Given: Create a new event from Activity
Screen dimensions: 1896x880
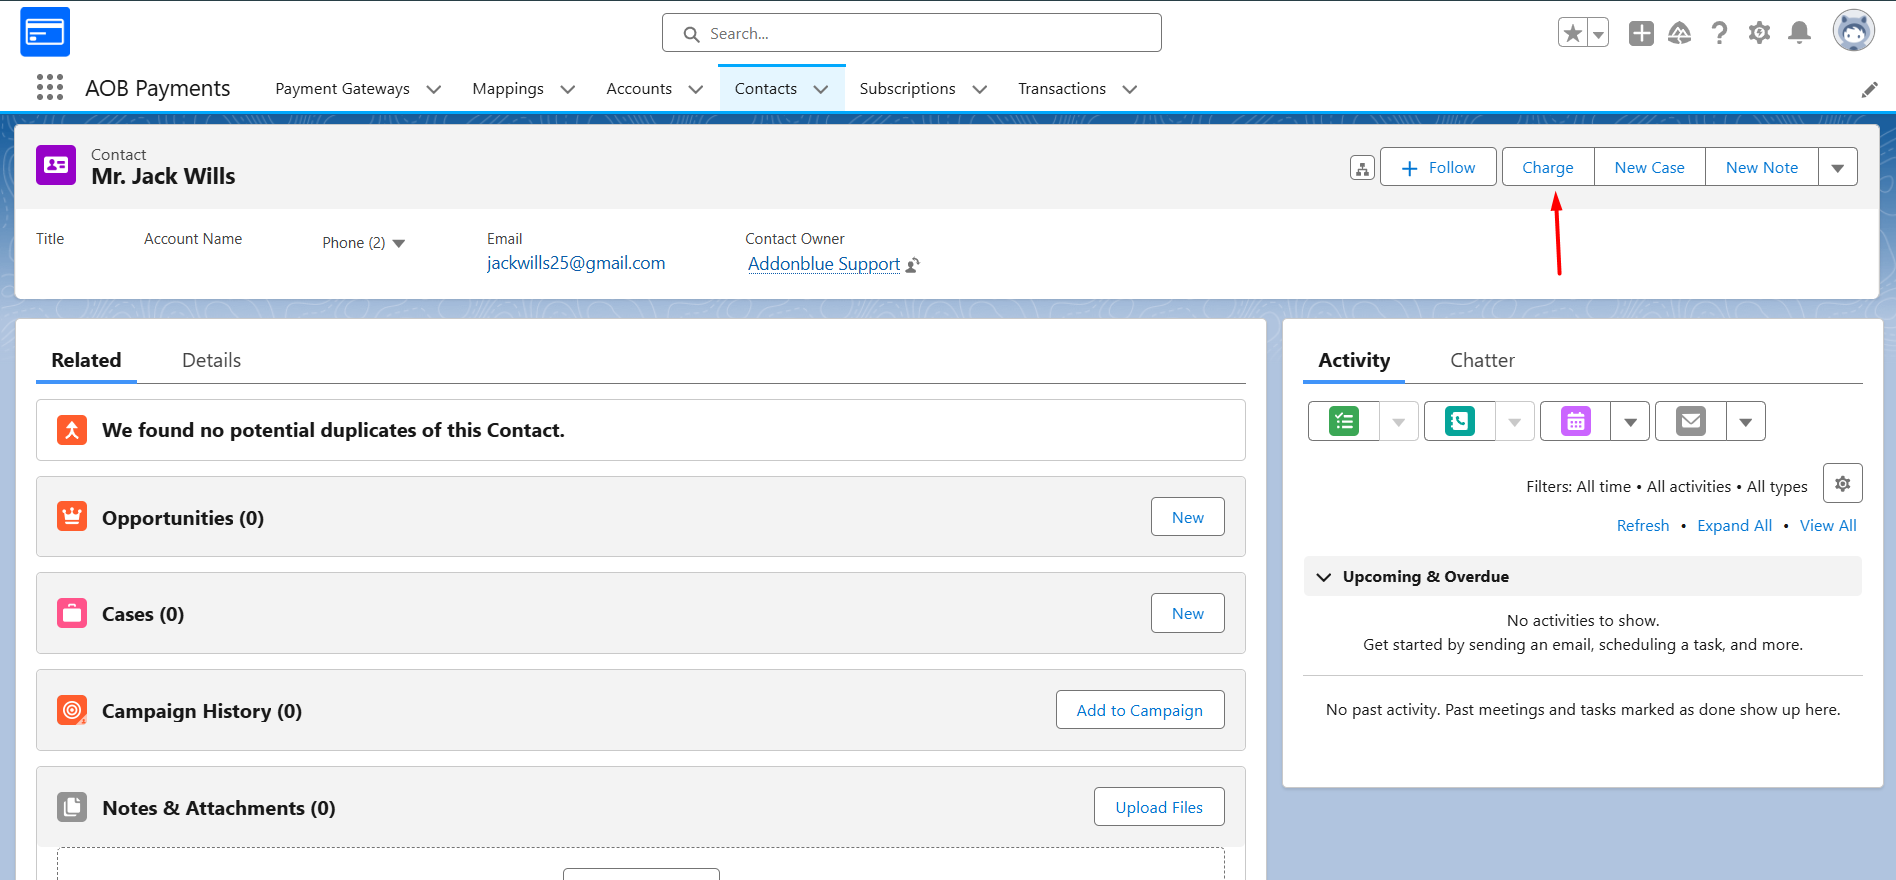Looking at the screenshot, I should tap(1576, 421).
